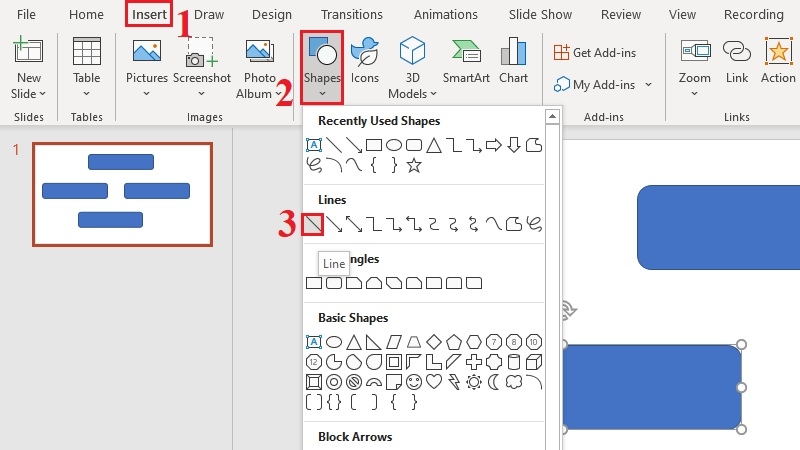Click the Action button in Links group
The width and height of the screenshot is (800, 450).
(778, 60)
